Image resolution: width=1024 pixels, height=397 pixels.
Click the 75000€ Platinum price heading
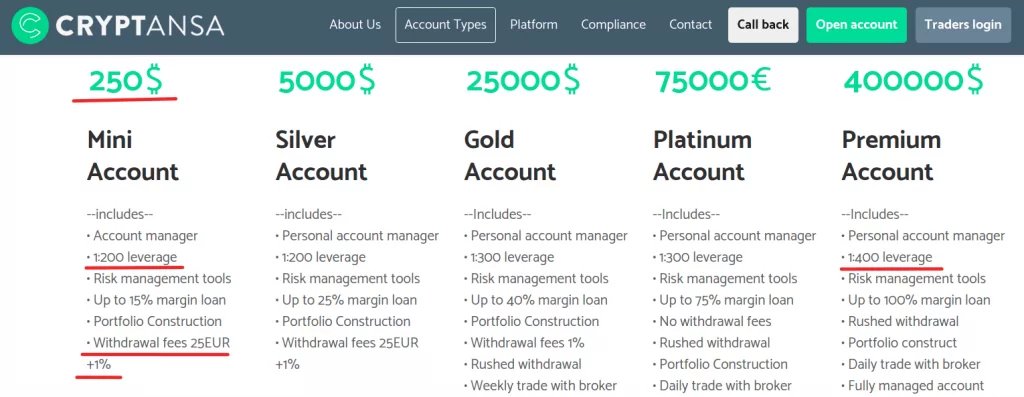pos(712,81)
